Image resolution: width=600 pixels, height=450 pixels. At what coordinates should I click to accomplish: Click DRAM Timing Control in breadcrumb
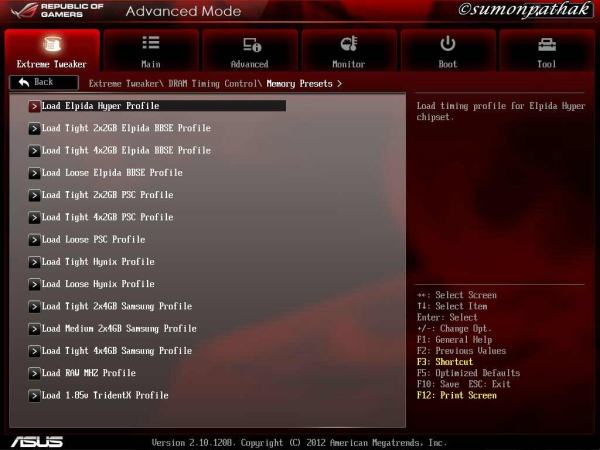click(213, 83)
